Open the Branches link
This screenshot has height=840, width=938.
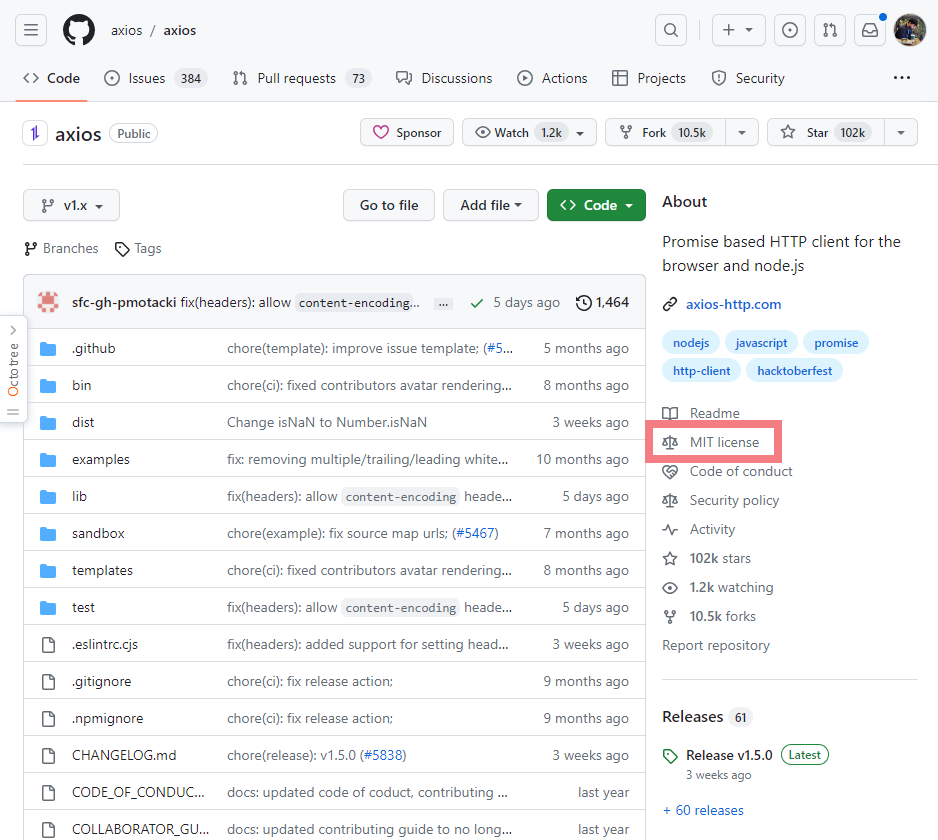coord(61,248)
